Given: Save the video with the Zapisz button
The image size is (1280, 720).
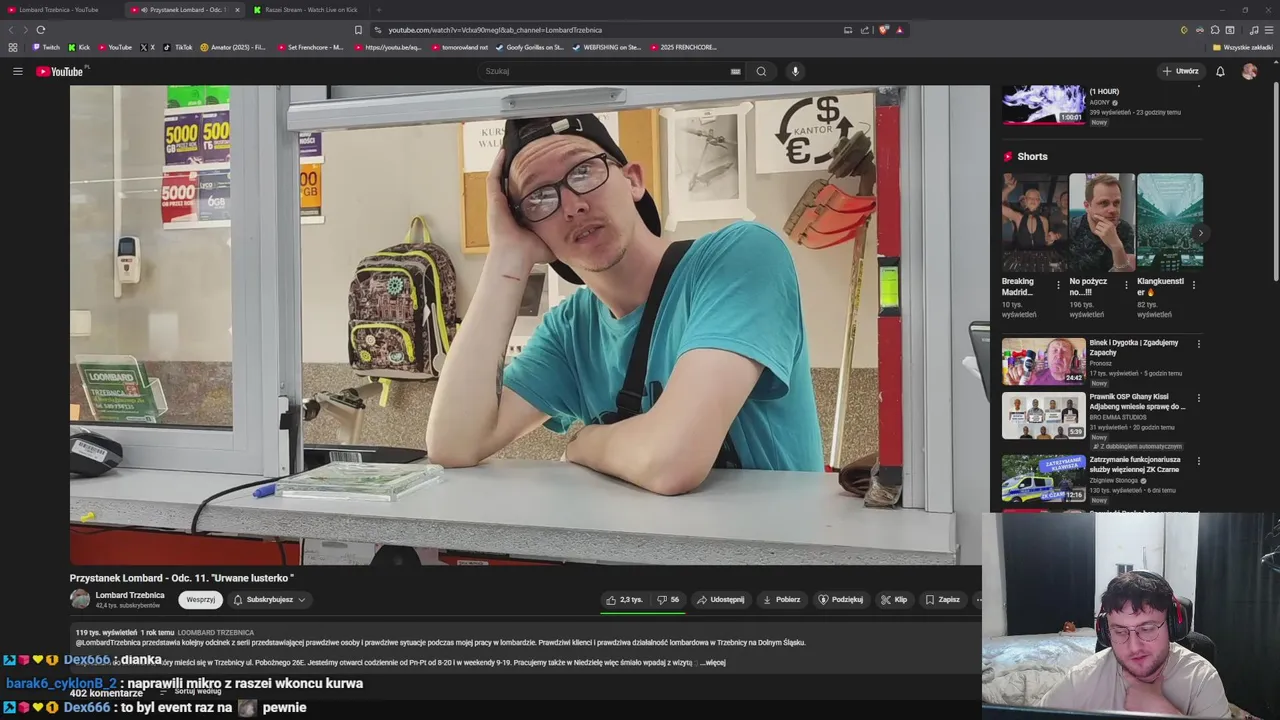Looking at the screenshot, I should pos(942,600).
